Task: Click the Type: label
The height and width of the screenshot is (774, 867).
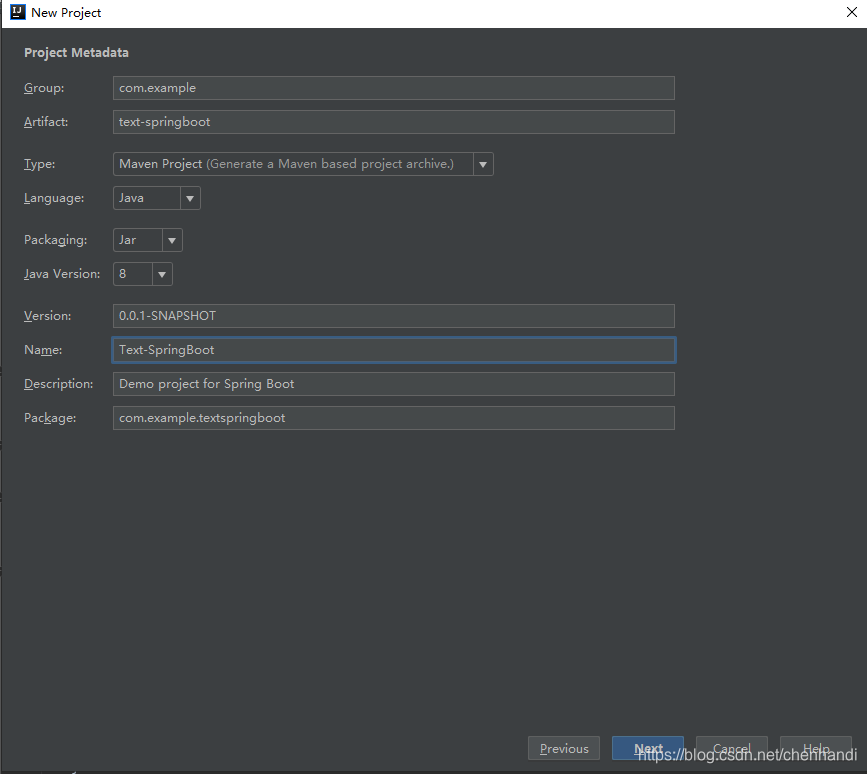Action: pyautogui.click(x=39, y=164)
